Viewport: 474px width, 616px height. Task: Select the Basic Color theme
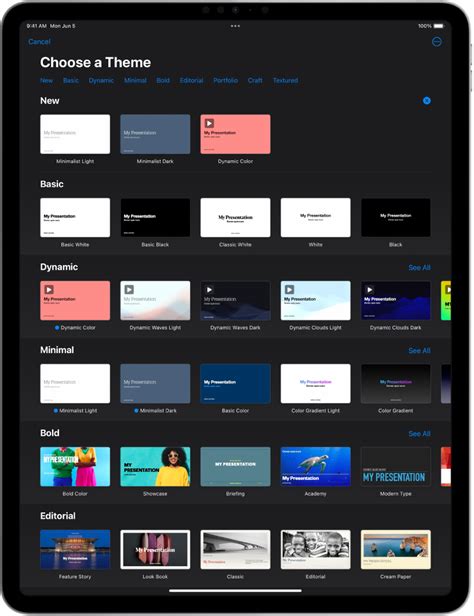[235, 383]
